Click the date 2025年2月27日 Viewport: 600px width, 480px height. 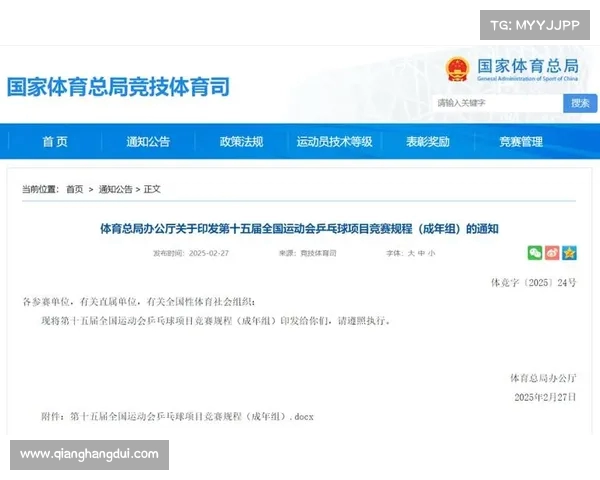coord(545,397)
